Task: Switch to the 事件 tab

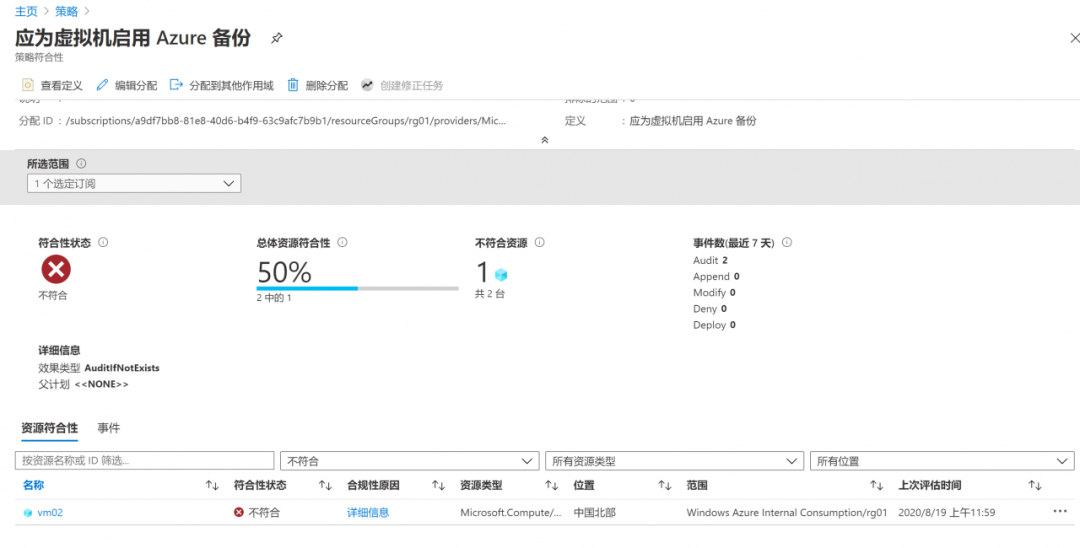Action: point(109,428)
